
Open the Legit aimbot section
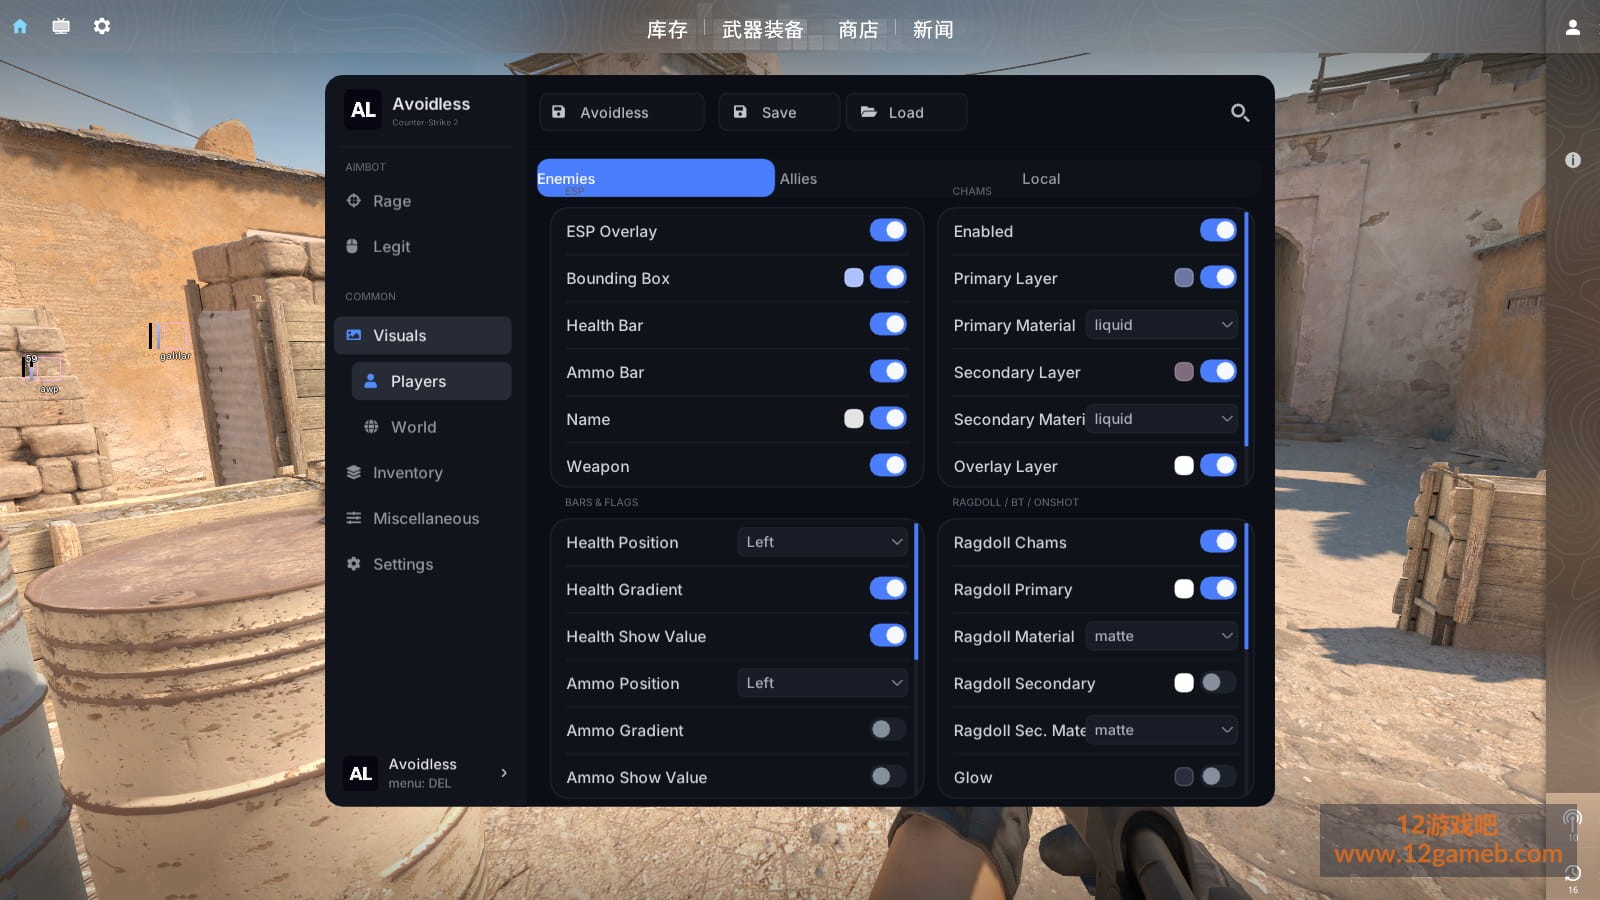coord(423,246)
